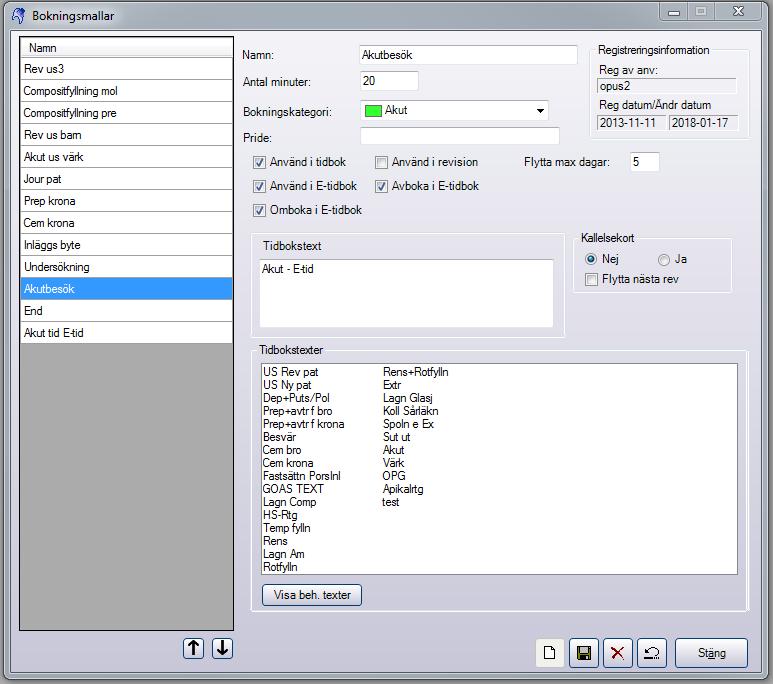Screen dimensions: 773x684
Task: Select Spoln e Ex text
Action: click(x=408, y=424)
